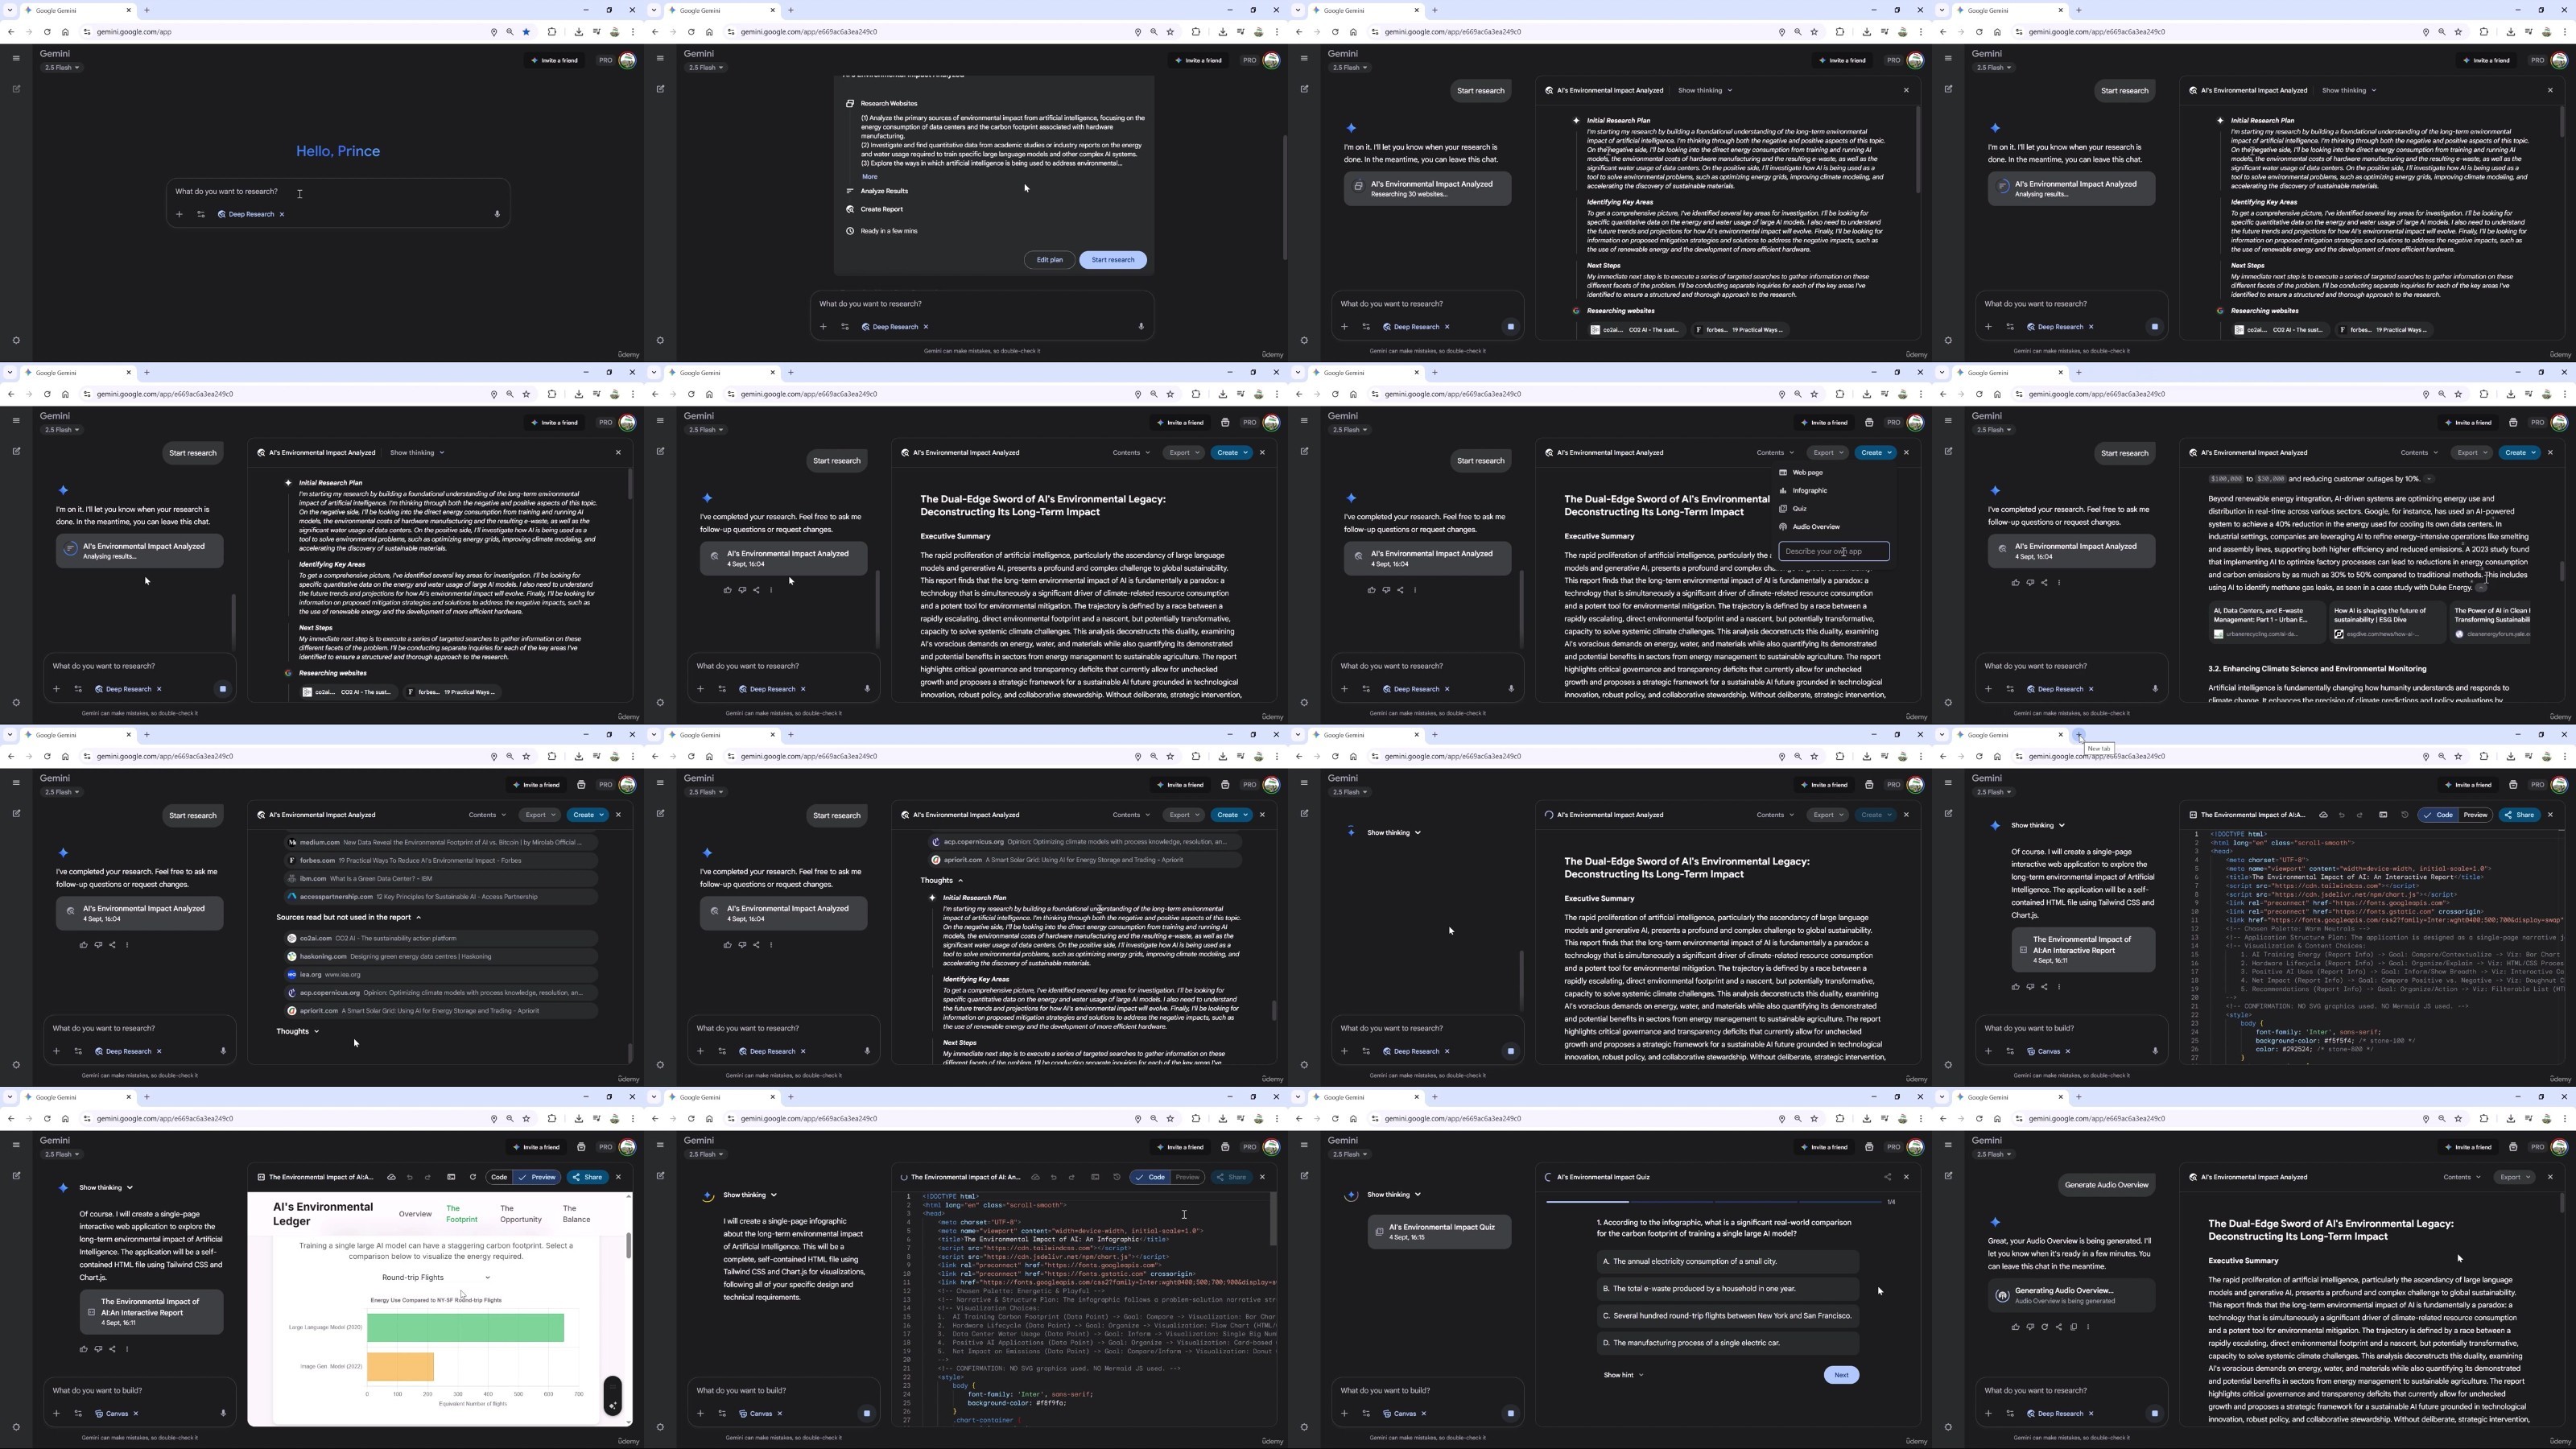Click thumbs up in AI's Environmental Ledger window
This screenshot has width=2576, height=1449.
pos(83,1349)
